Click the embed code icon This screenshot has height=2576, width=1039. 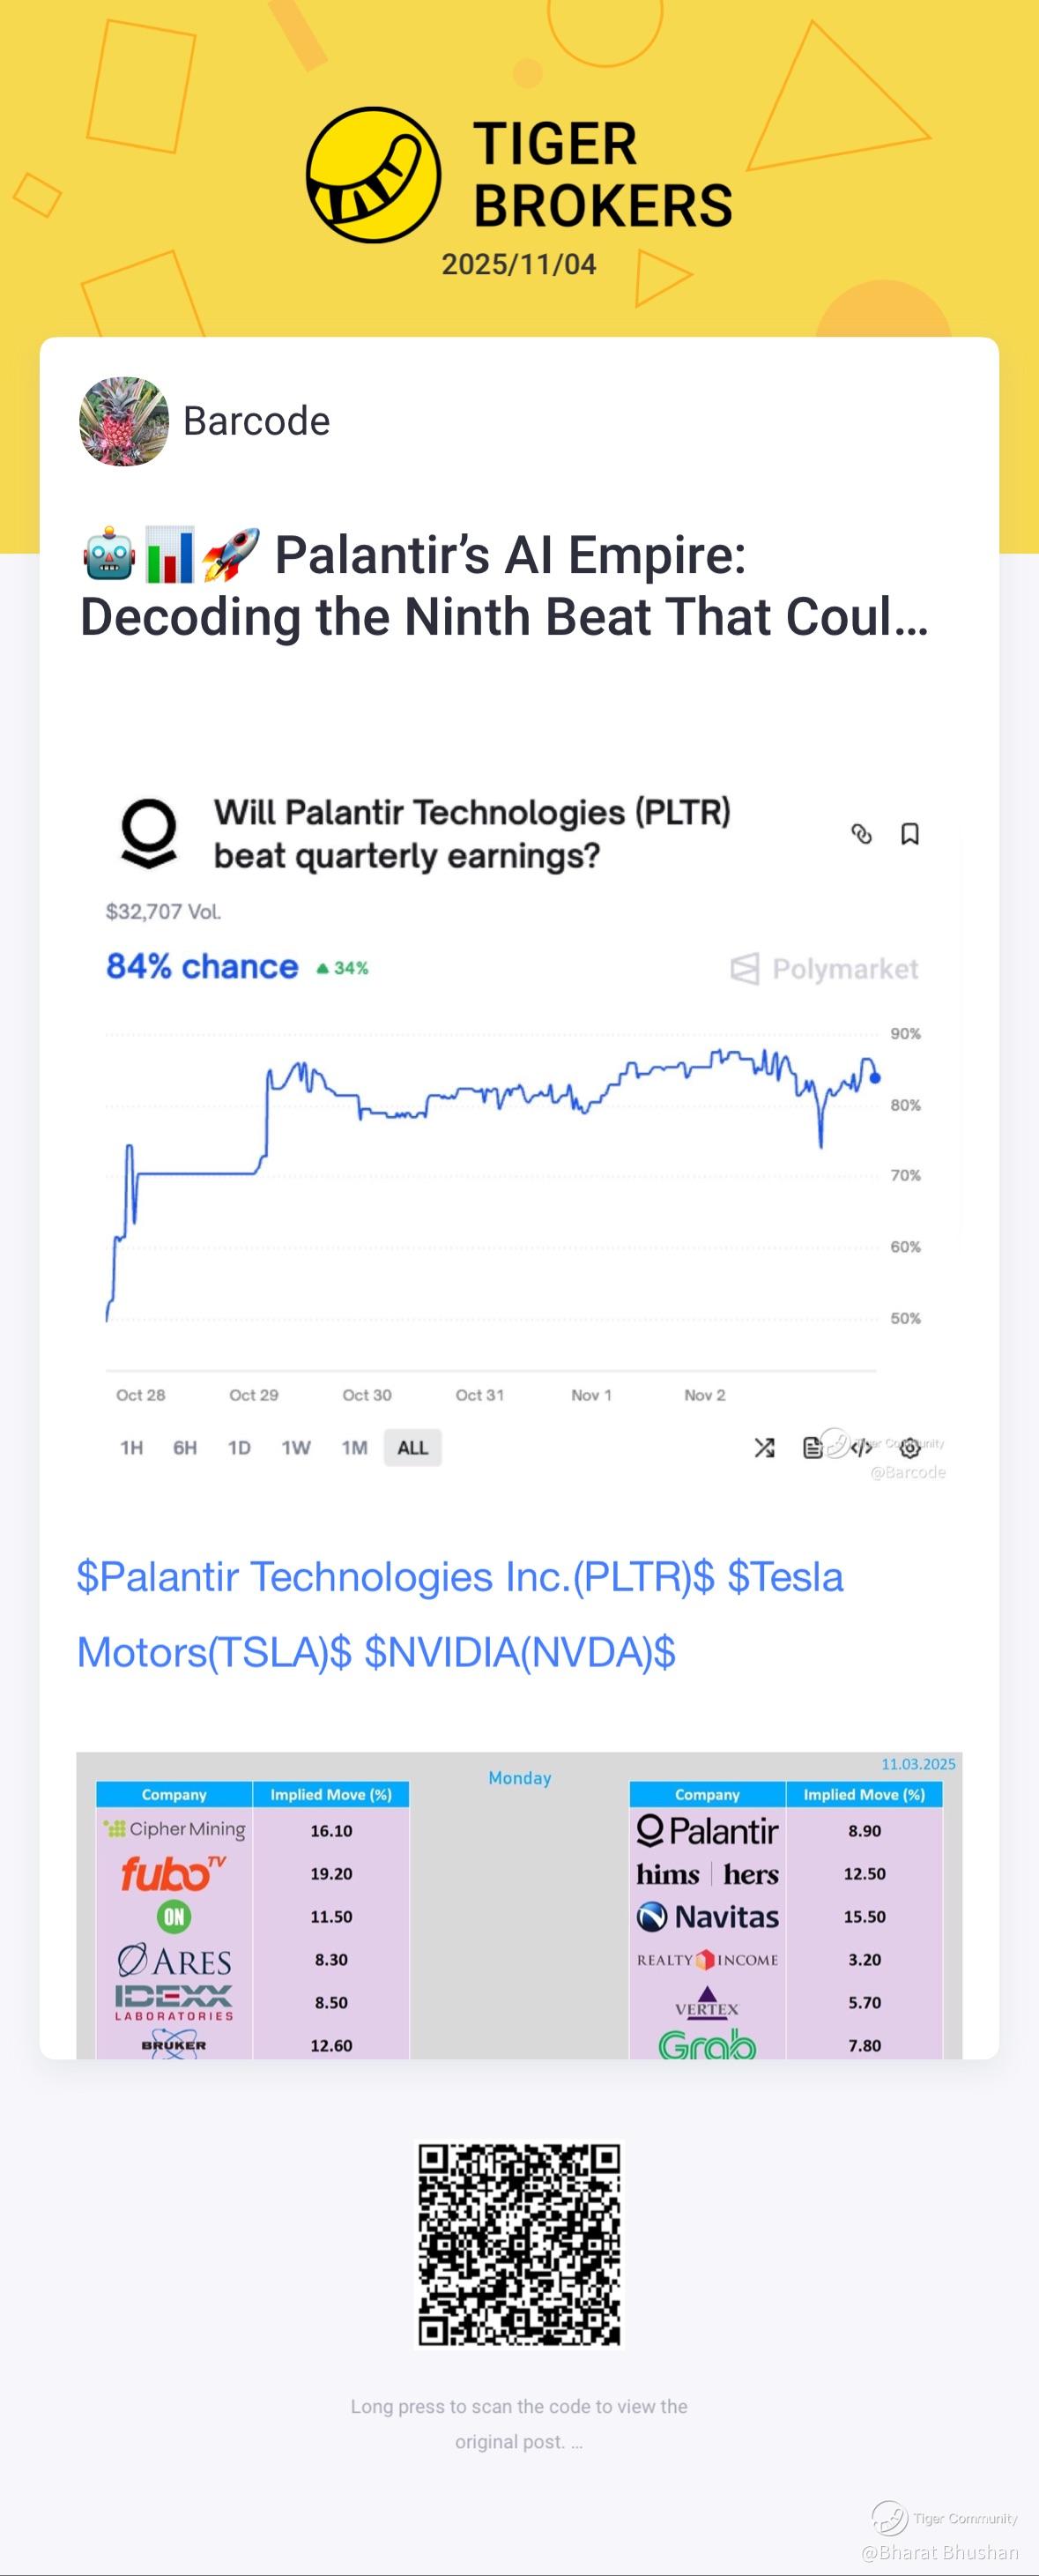tap(861, 1447)
